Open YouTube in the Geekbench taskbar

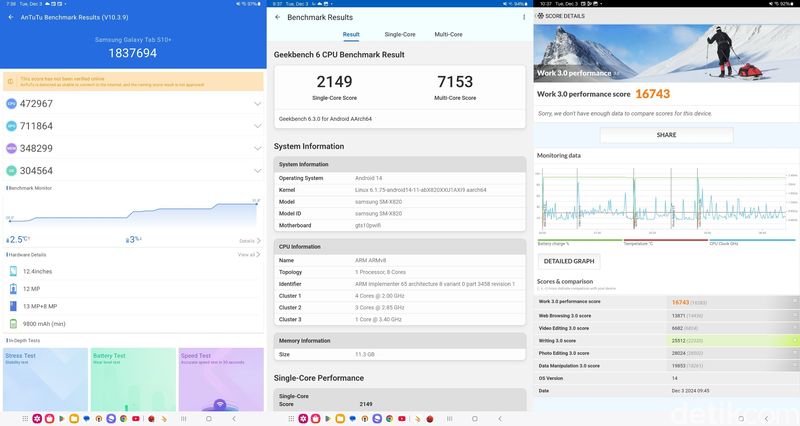tap(402, 418)
